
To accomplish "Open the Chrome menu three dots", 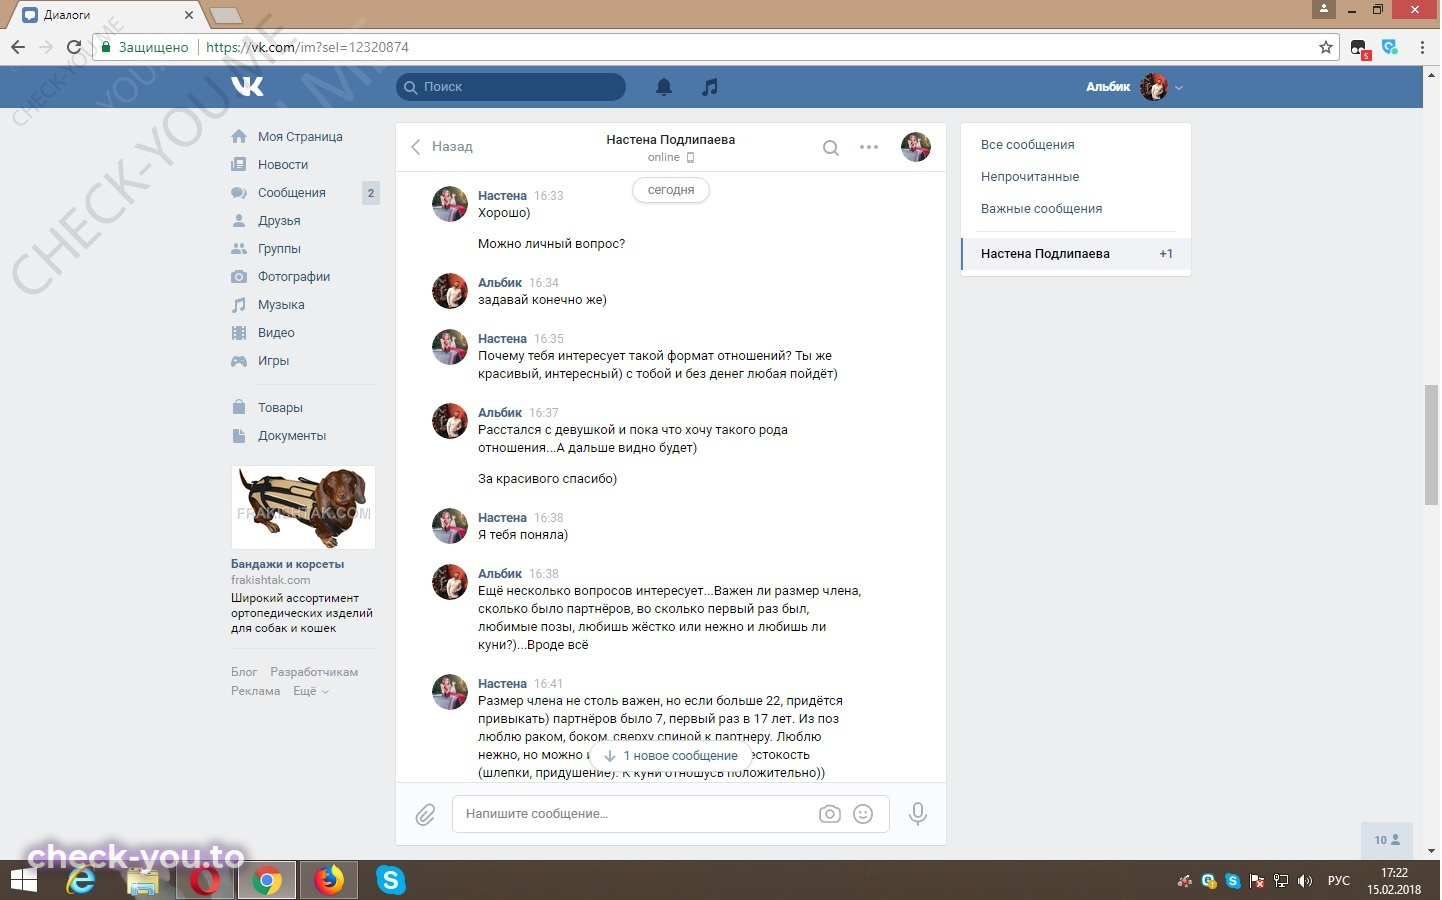I will coord(1423,47).
